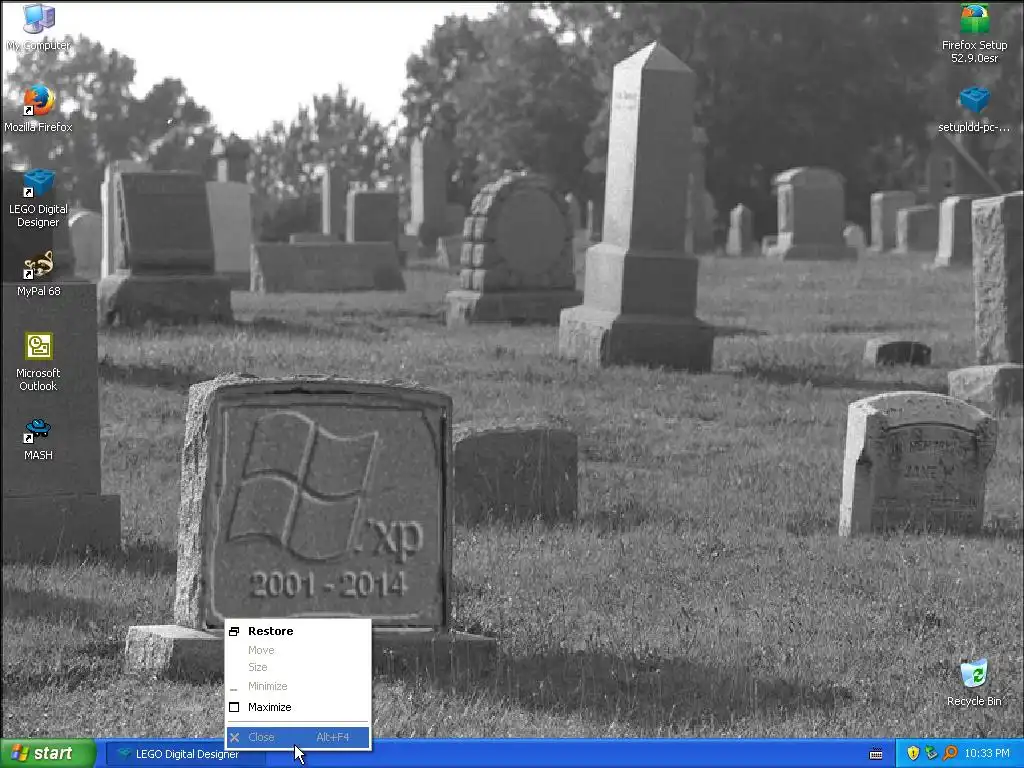Select the My Computer desktop icon
Image resolution: width=1024 pixels, height=768 pixels.
click(39, 27)
